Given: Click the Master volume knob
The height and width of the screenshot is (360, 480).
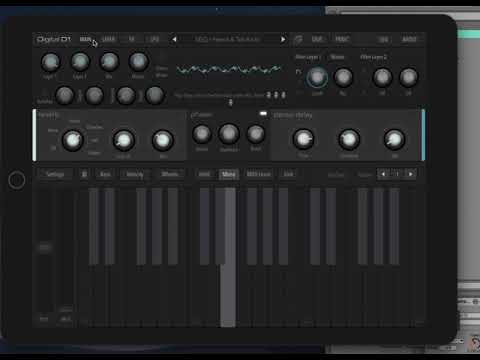Looking at the screenshot, I should (138, 62).
